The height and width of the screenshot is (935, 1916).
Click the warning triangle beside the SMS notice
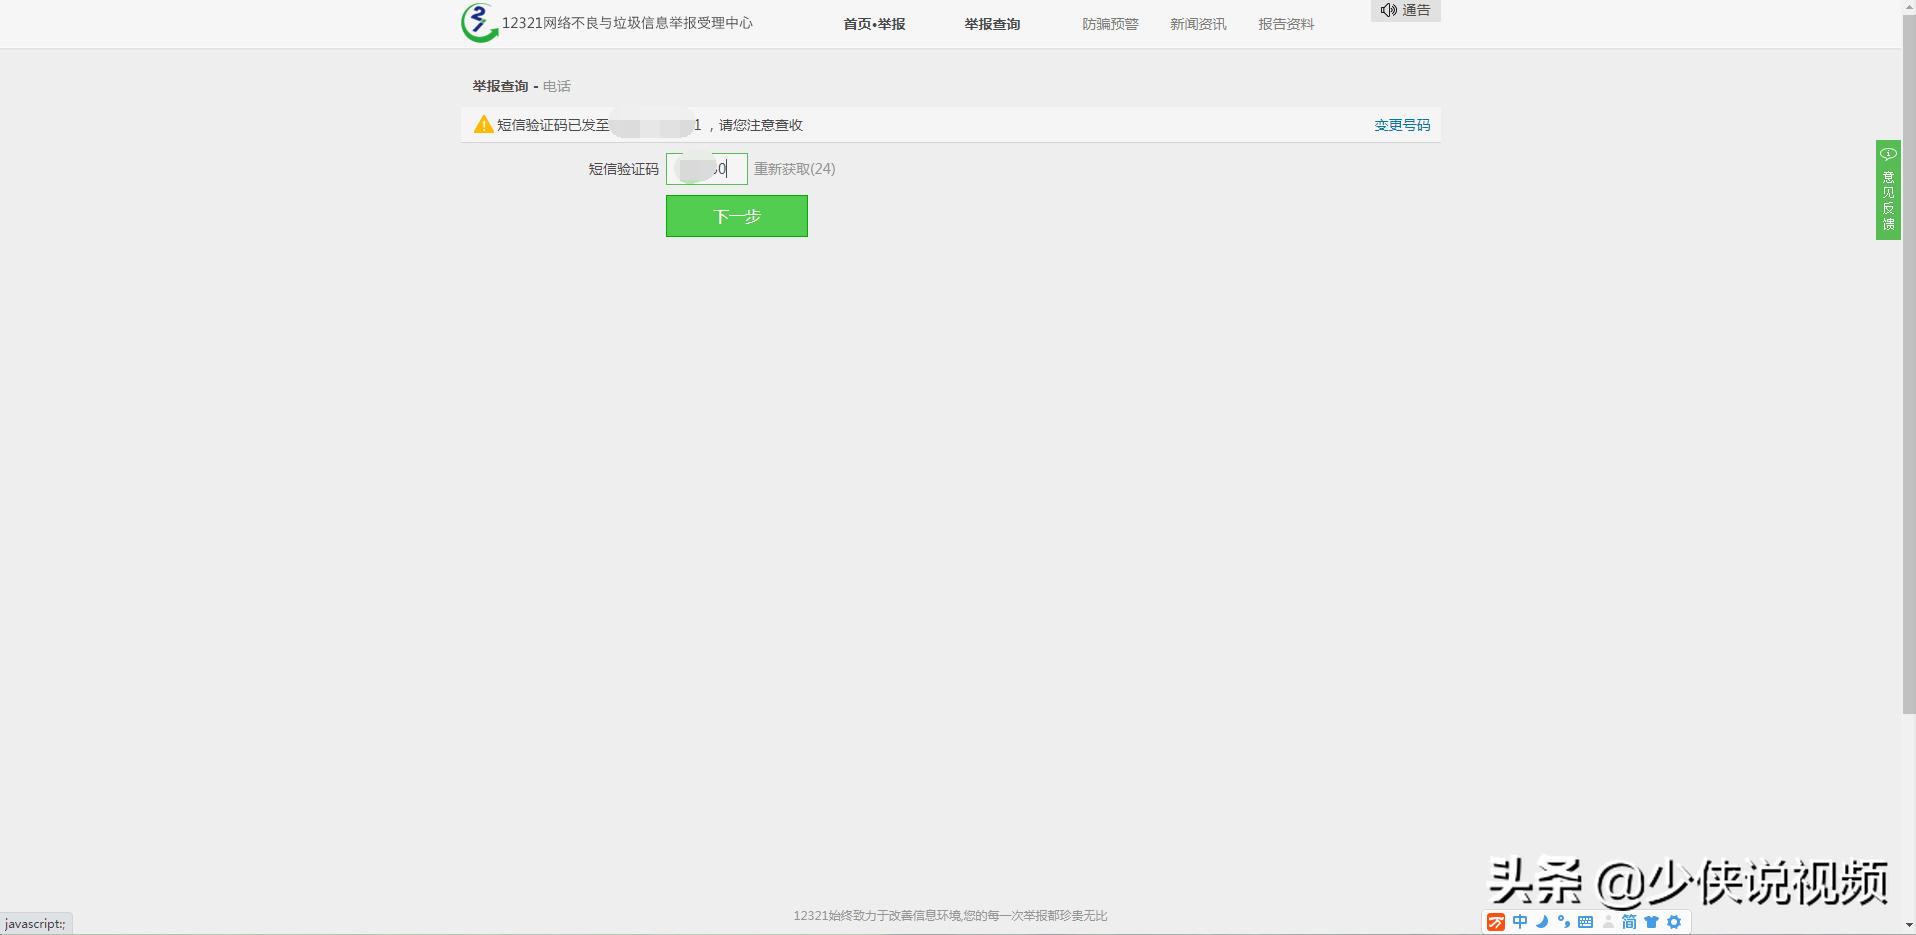click(482, 125)
